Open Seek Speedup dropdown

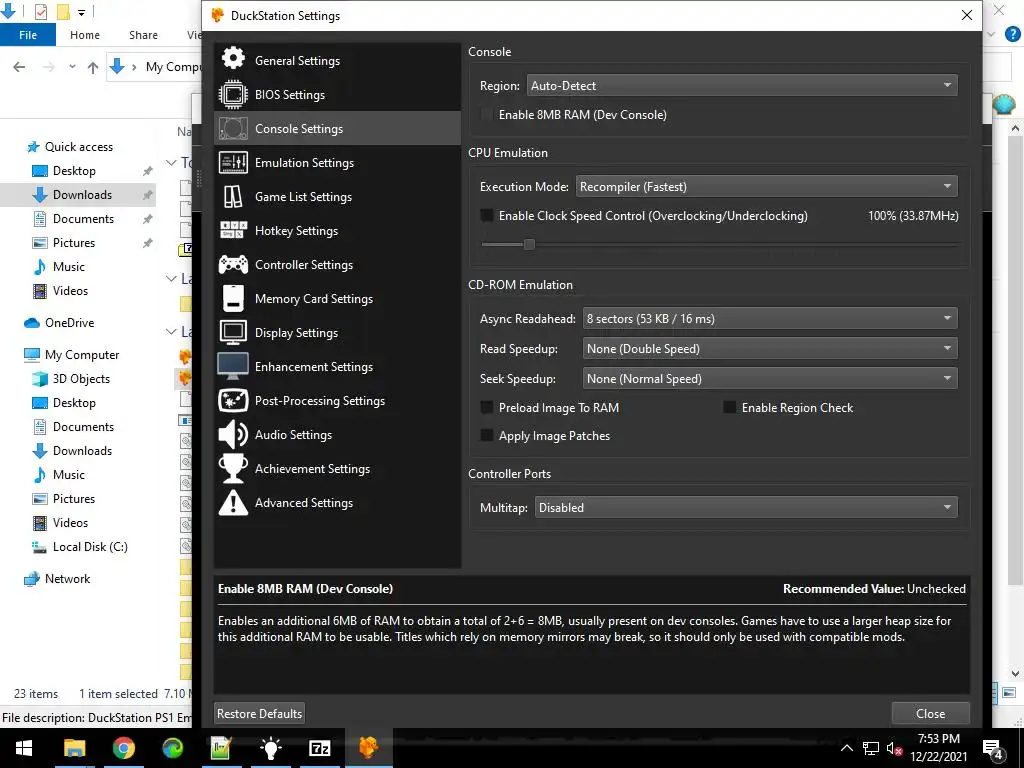pos(770,379)
